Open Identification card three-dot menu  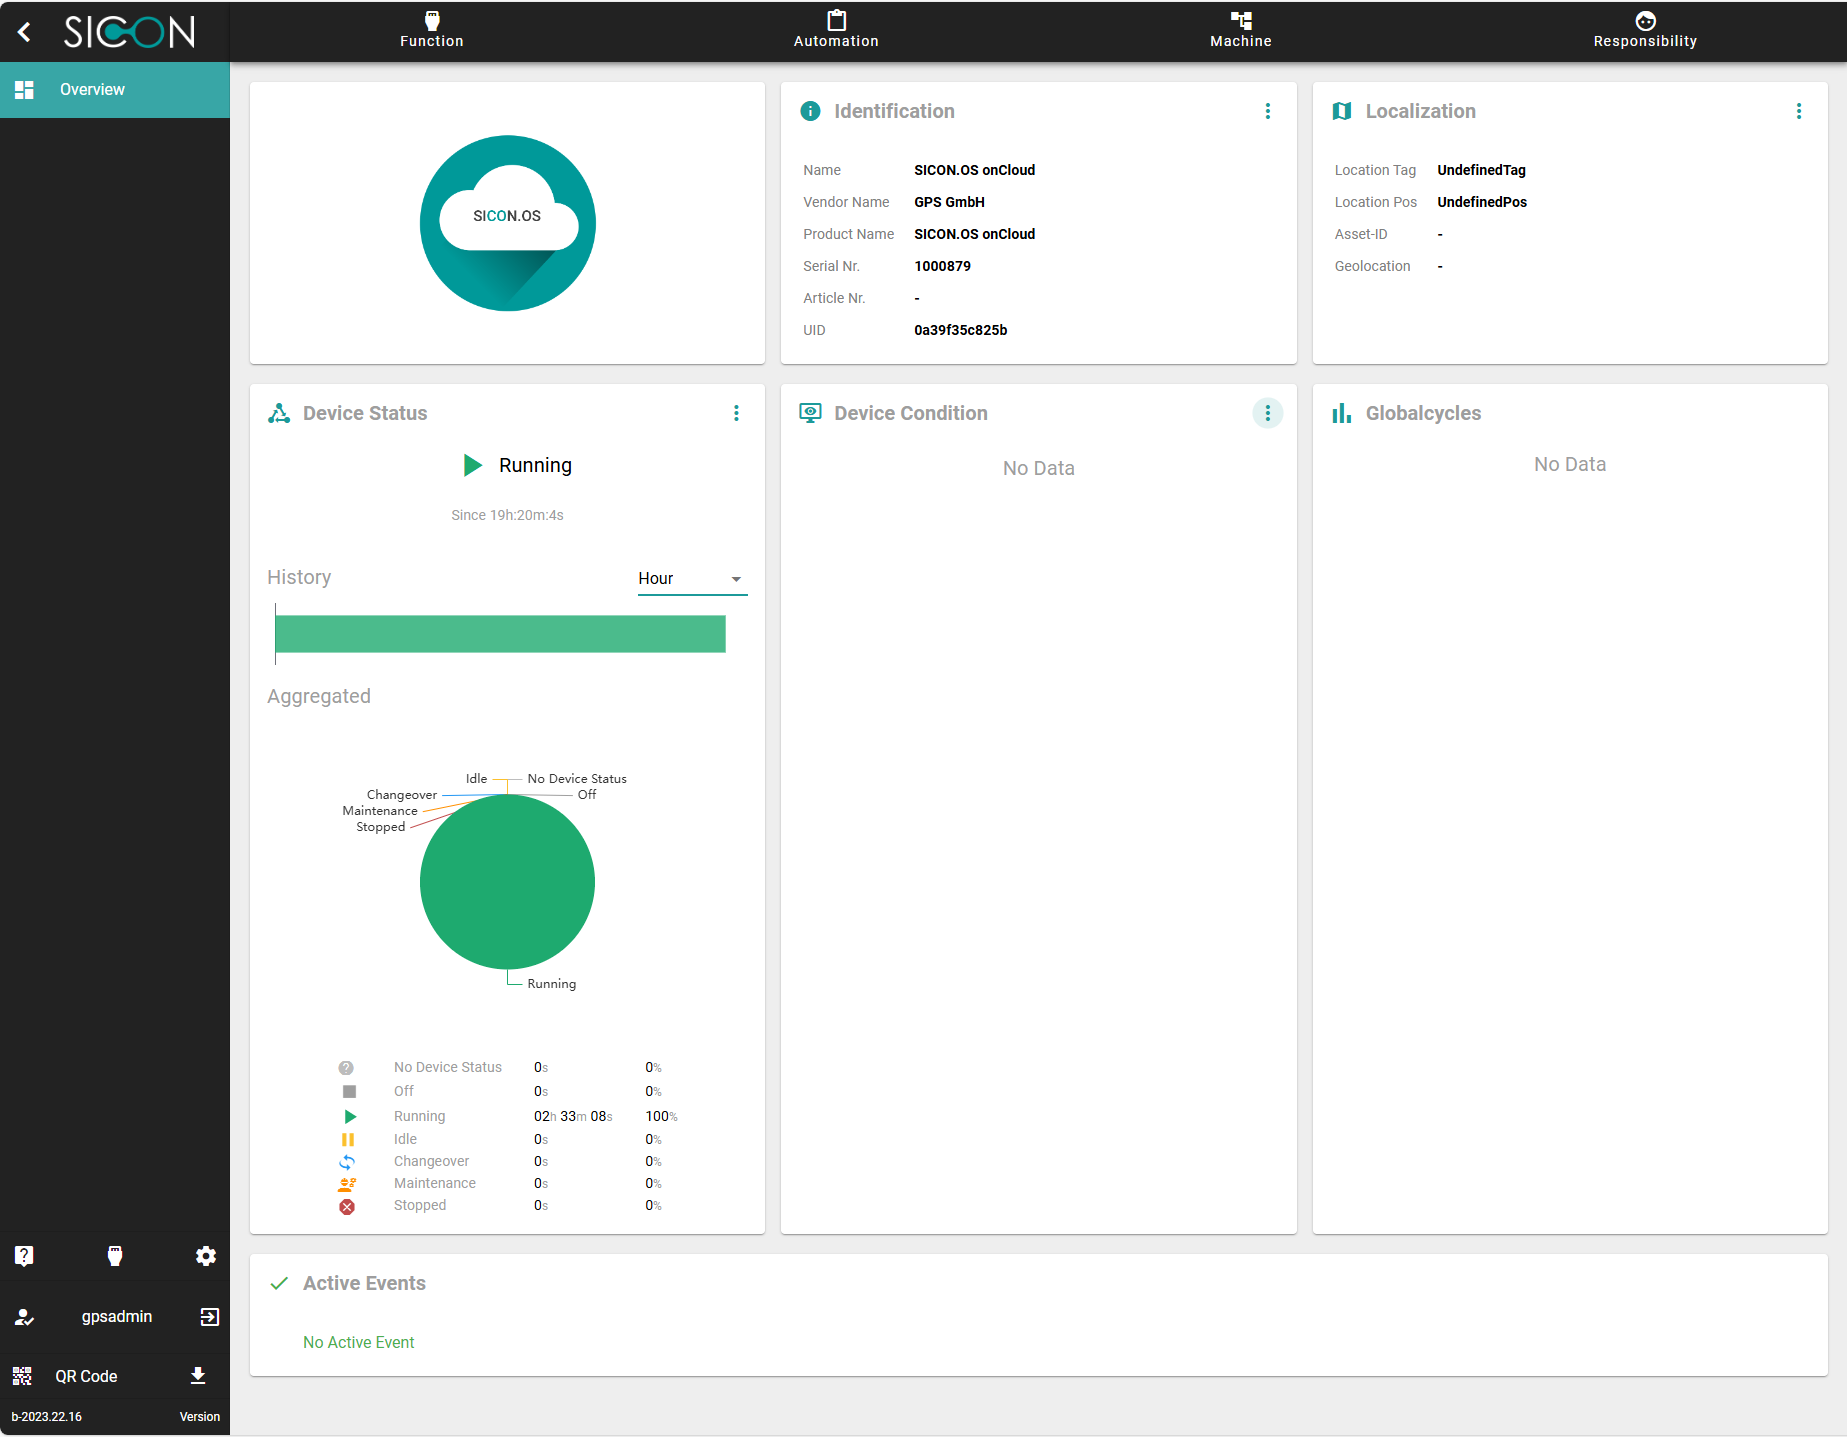tap(1267, 111)
